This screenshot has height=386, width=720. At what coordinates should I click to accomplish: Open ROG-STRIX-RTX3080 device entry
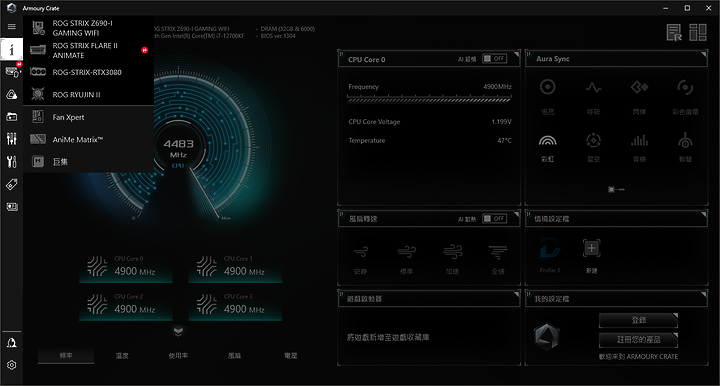[x=88, y=72]
